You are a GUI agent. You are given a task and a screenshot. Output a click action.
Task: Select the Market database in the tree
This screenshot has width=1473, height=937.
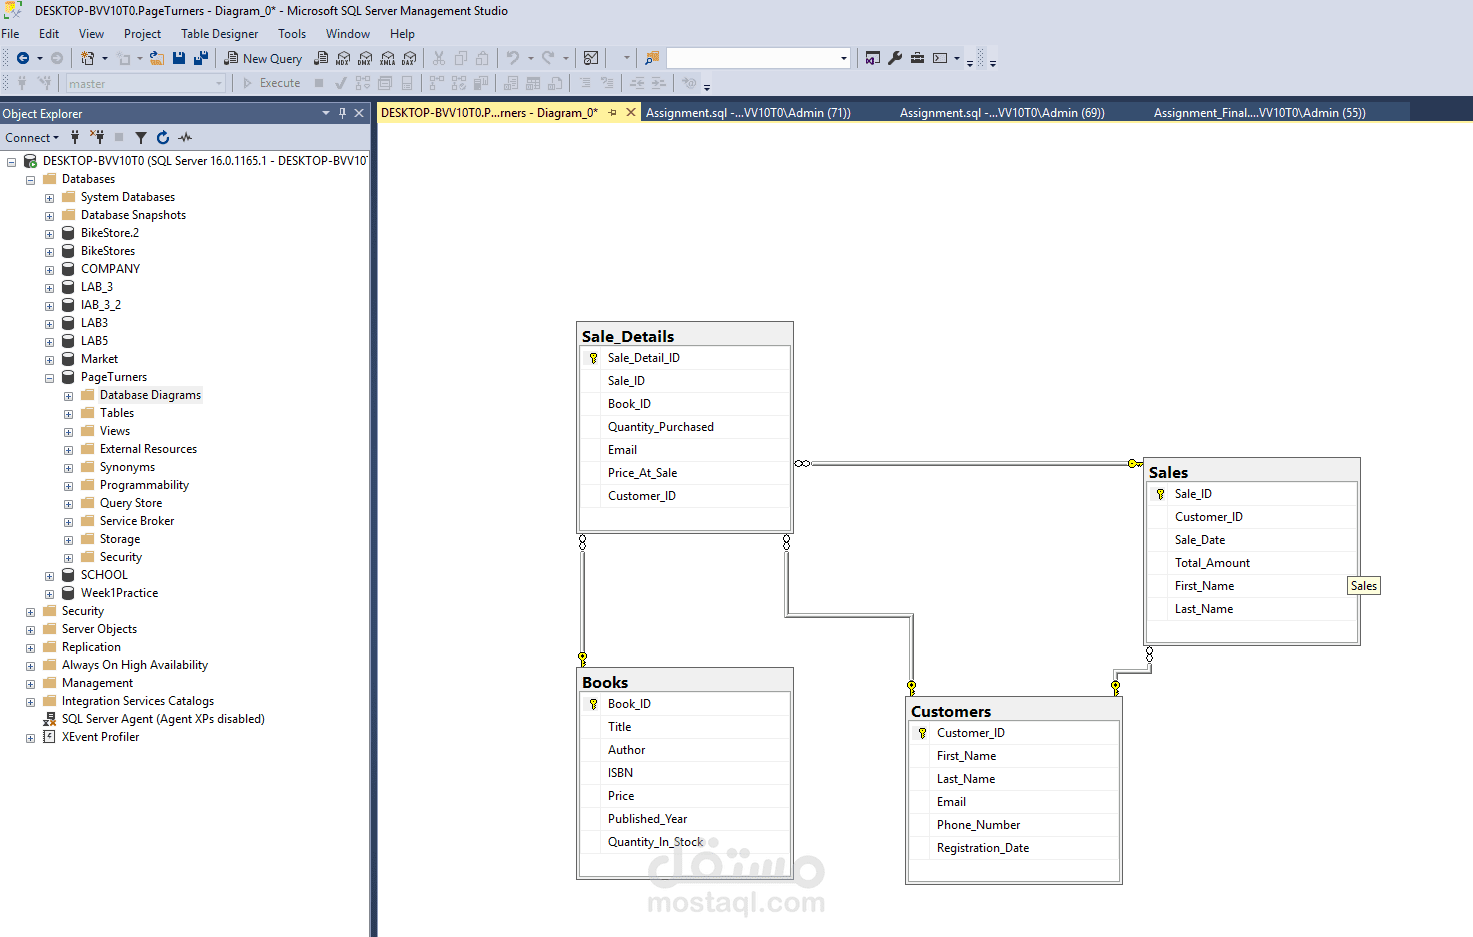click(99, 359)
